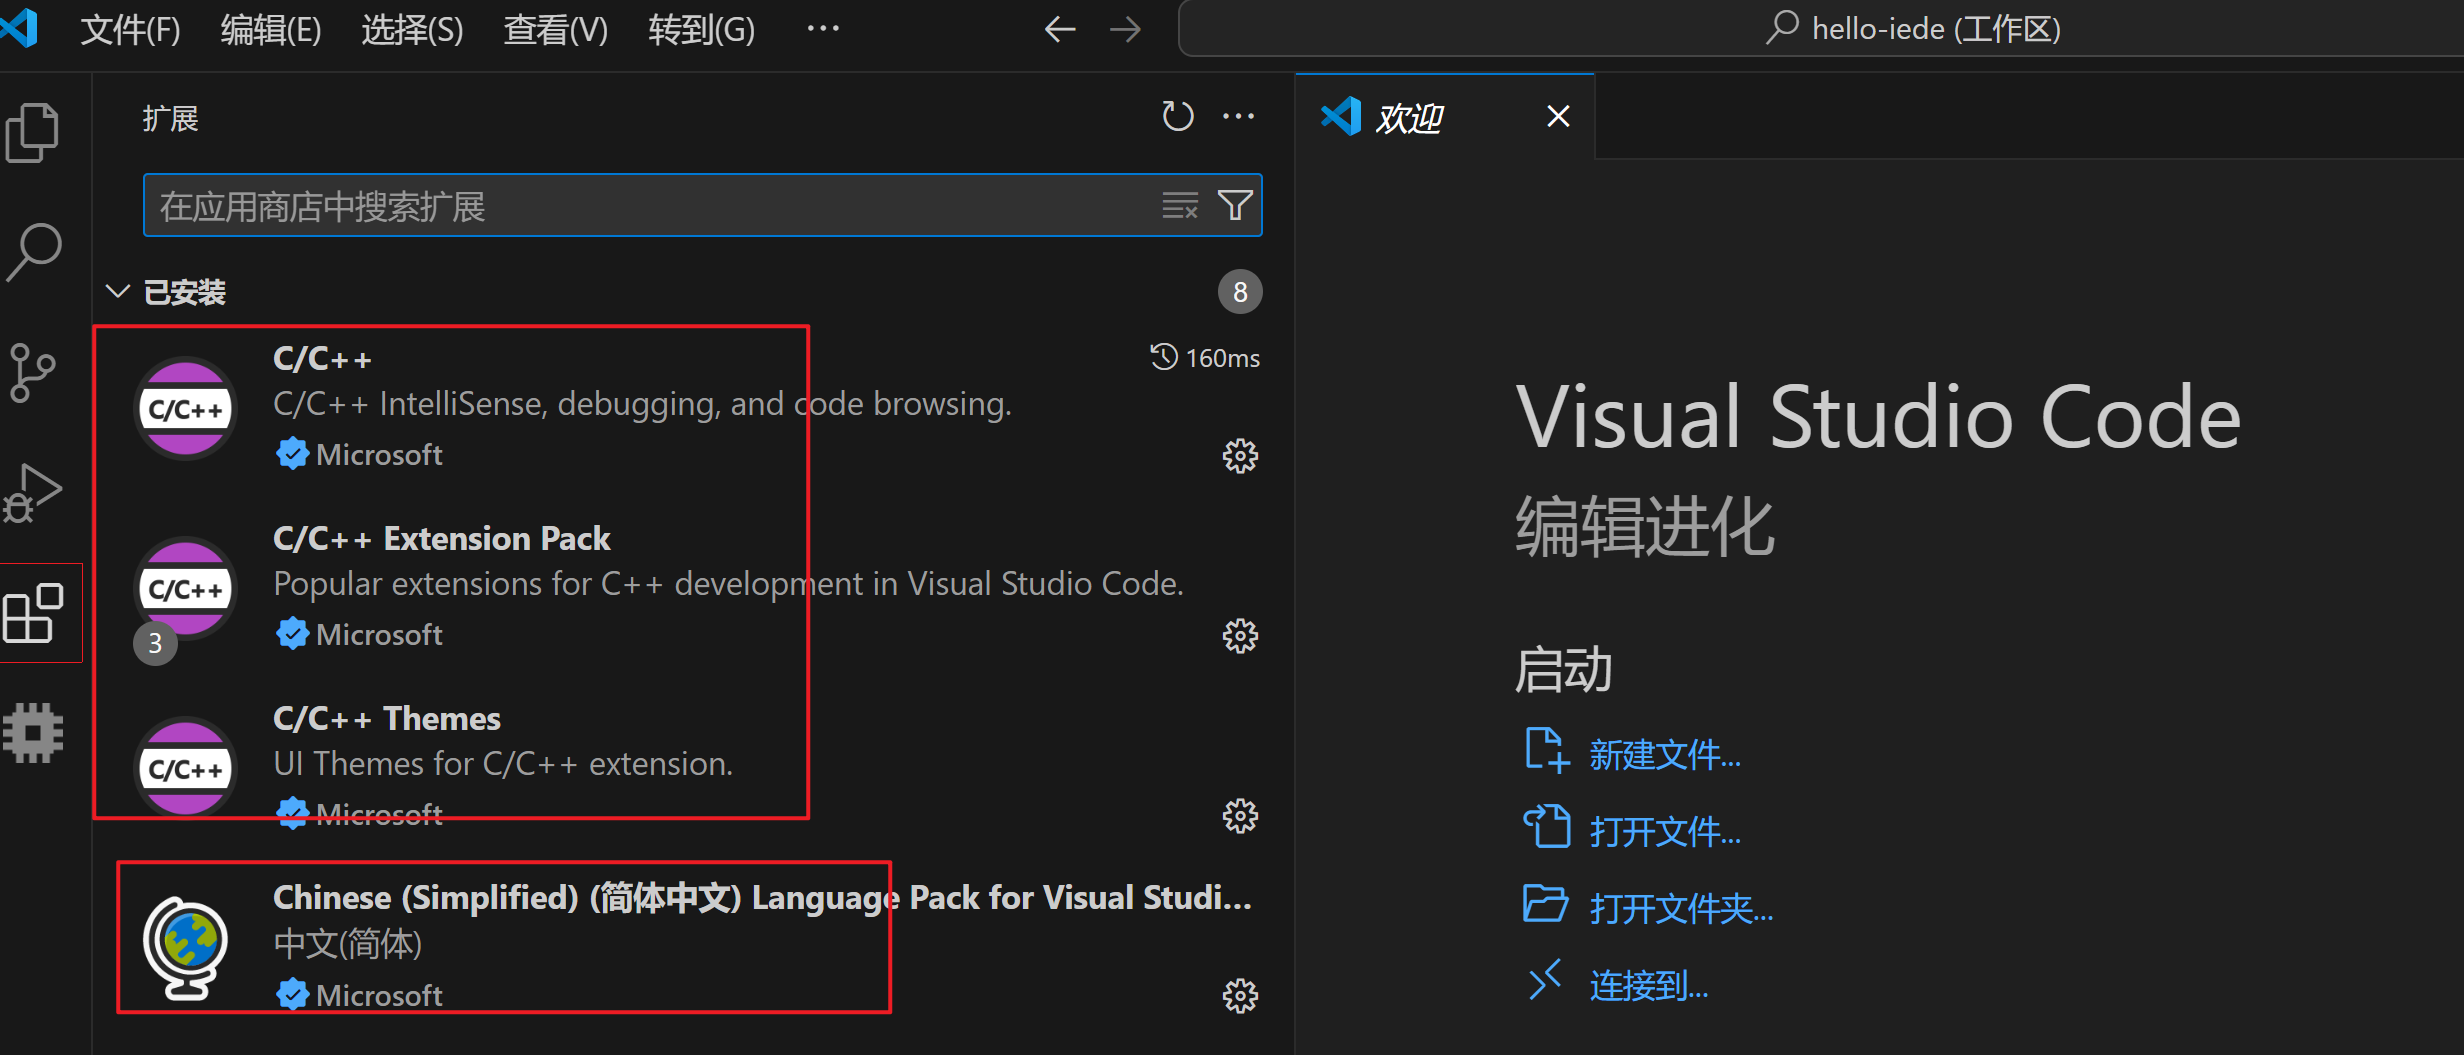Image resolution: width=2464 pixels, height=1055 pixels.
Task: Close the 欢迎 tab
Action: [x=1558, y=117]
